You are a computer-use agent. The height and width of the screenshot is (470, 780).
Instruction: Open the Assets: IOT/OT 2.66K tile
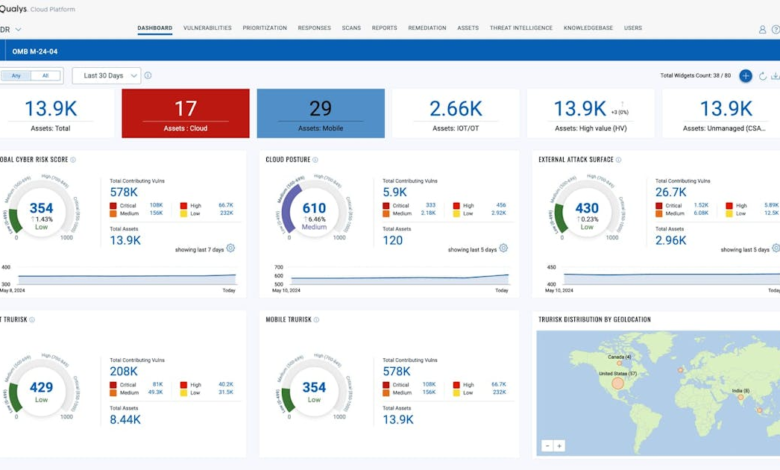(456, 113)
